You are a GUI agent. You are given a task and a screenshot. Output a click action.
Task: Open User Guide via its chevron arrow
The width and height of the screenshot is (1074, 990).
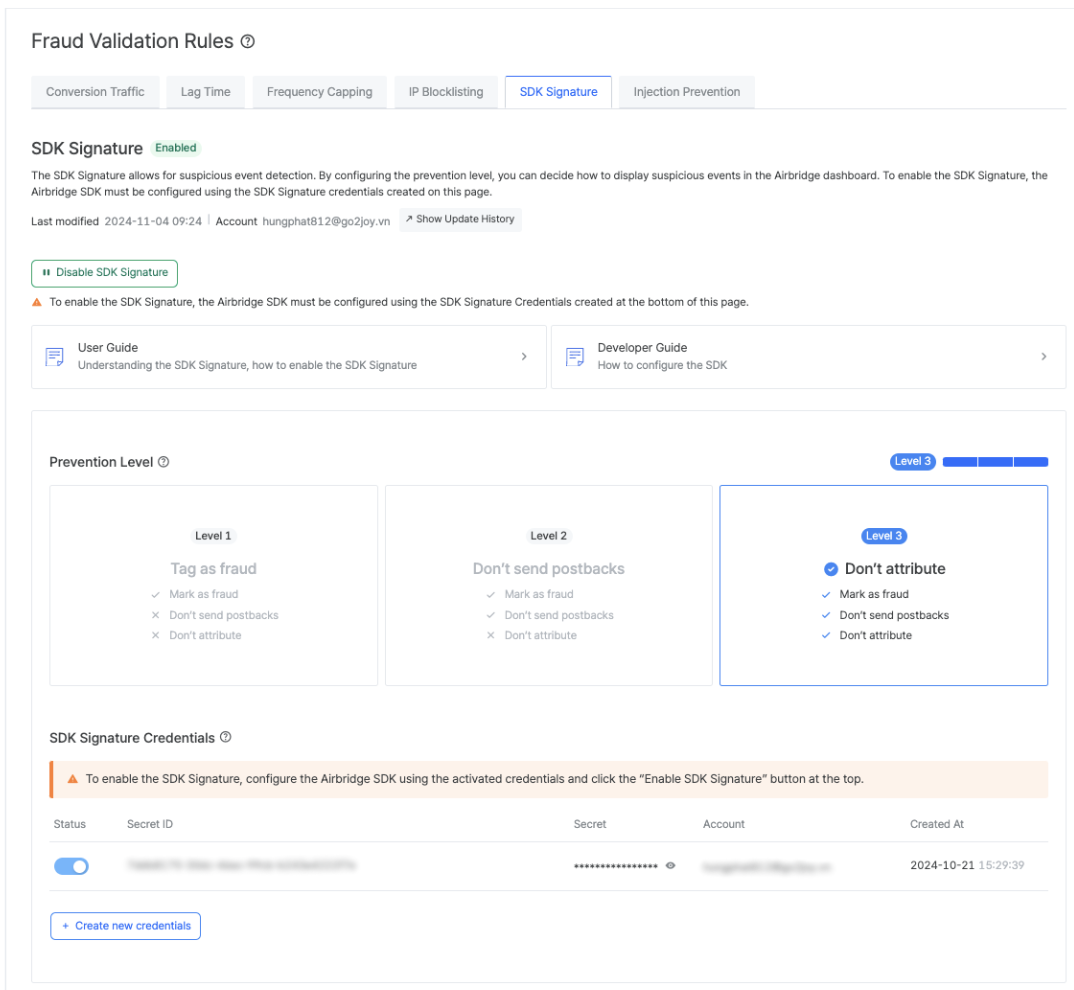(x=524, y=356)
